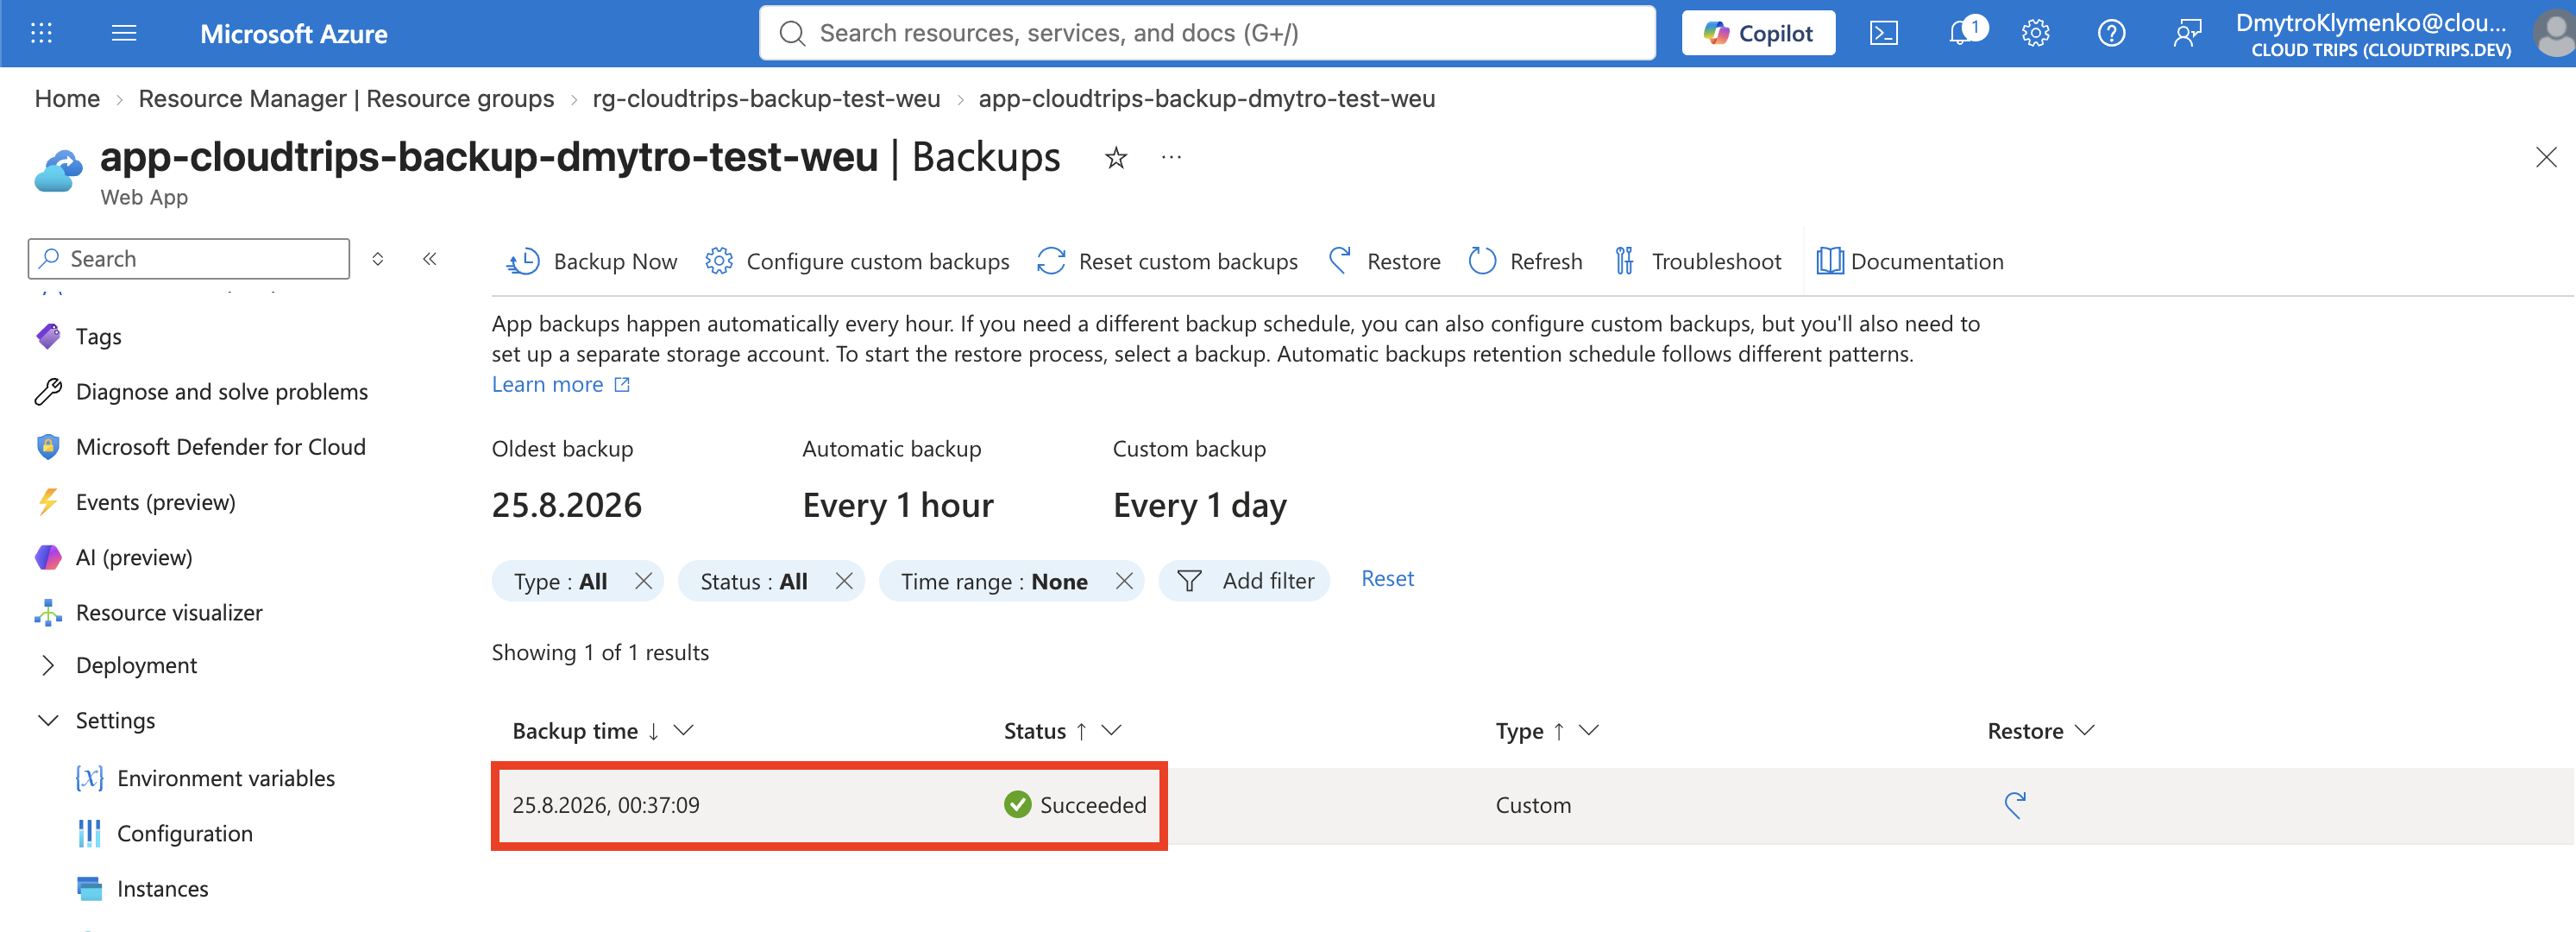Open Tags in the sidebar
This screenshot has height=932, width=2576.
coord(98,337)
